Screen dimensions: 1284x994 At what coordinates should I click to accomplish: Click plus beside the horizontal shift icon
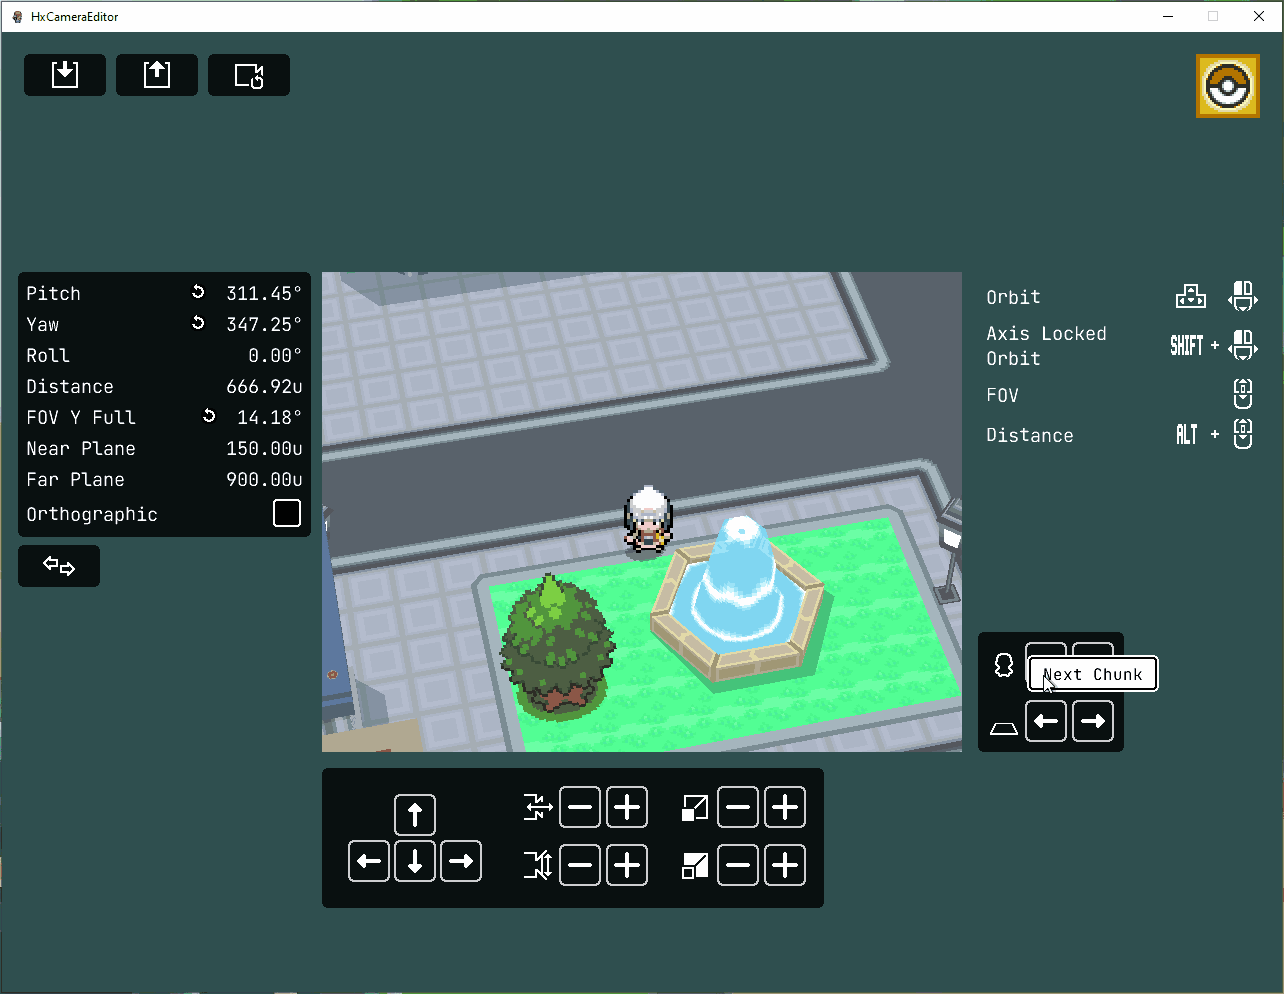tap(627, 807)
